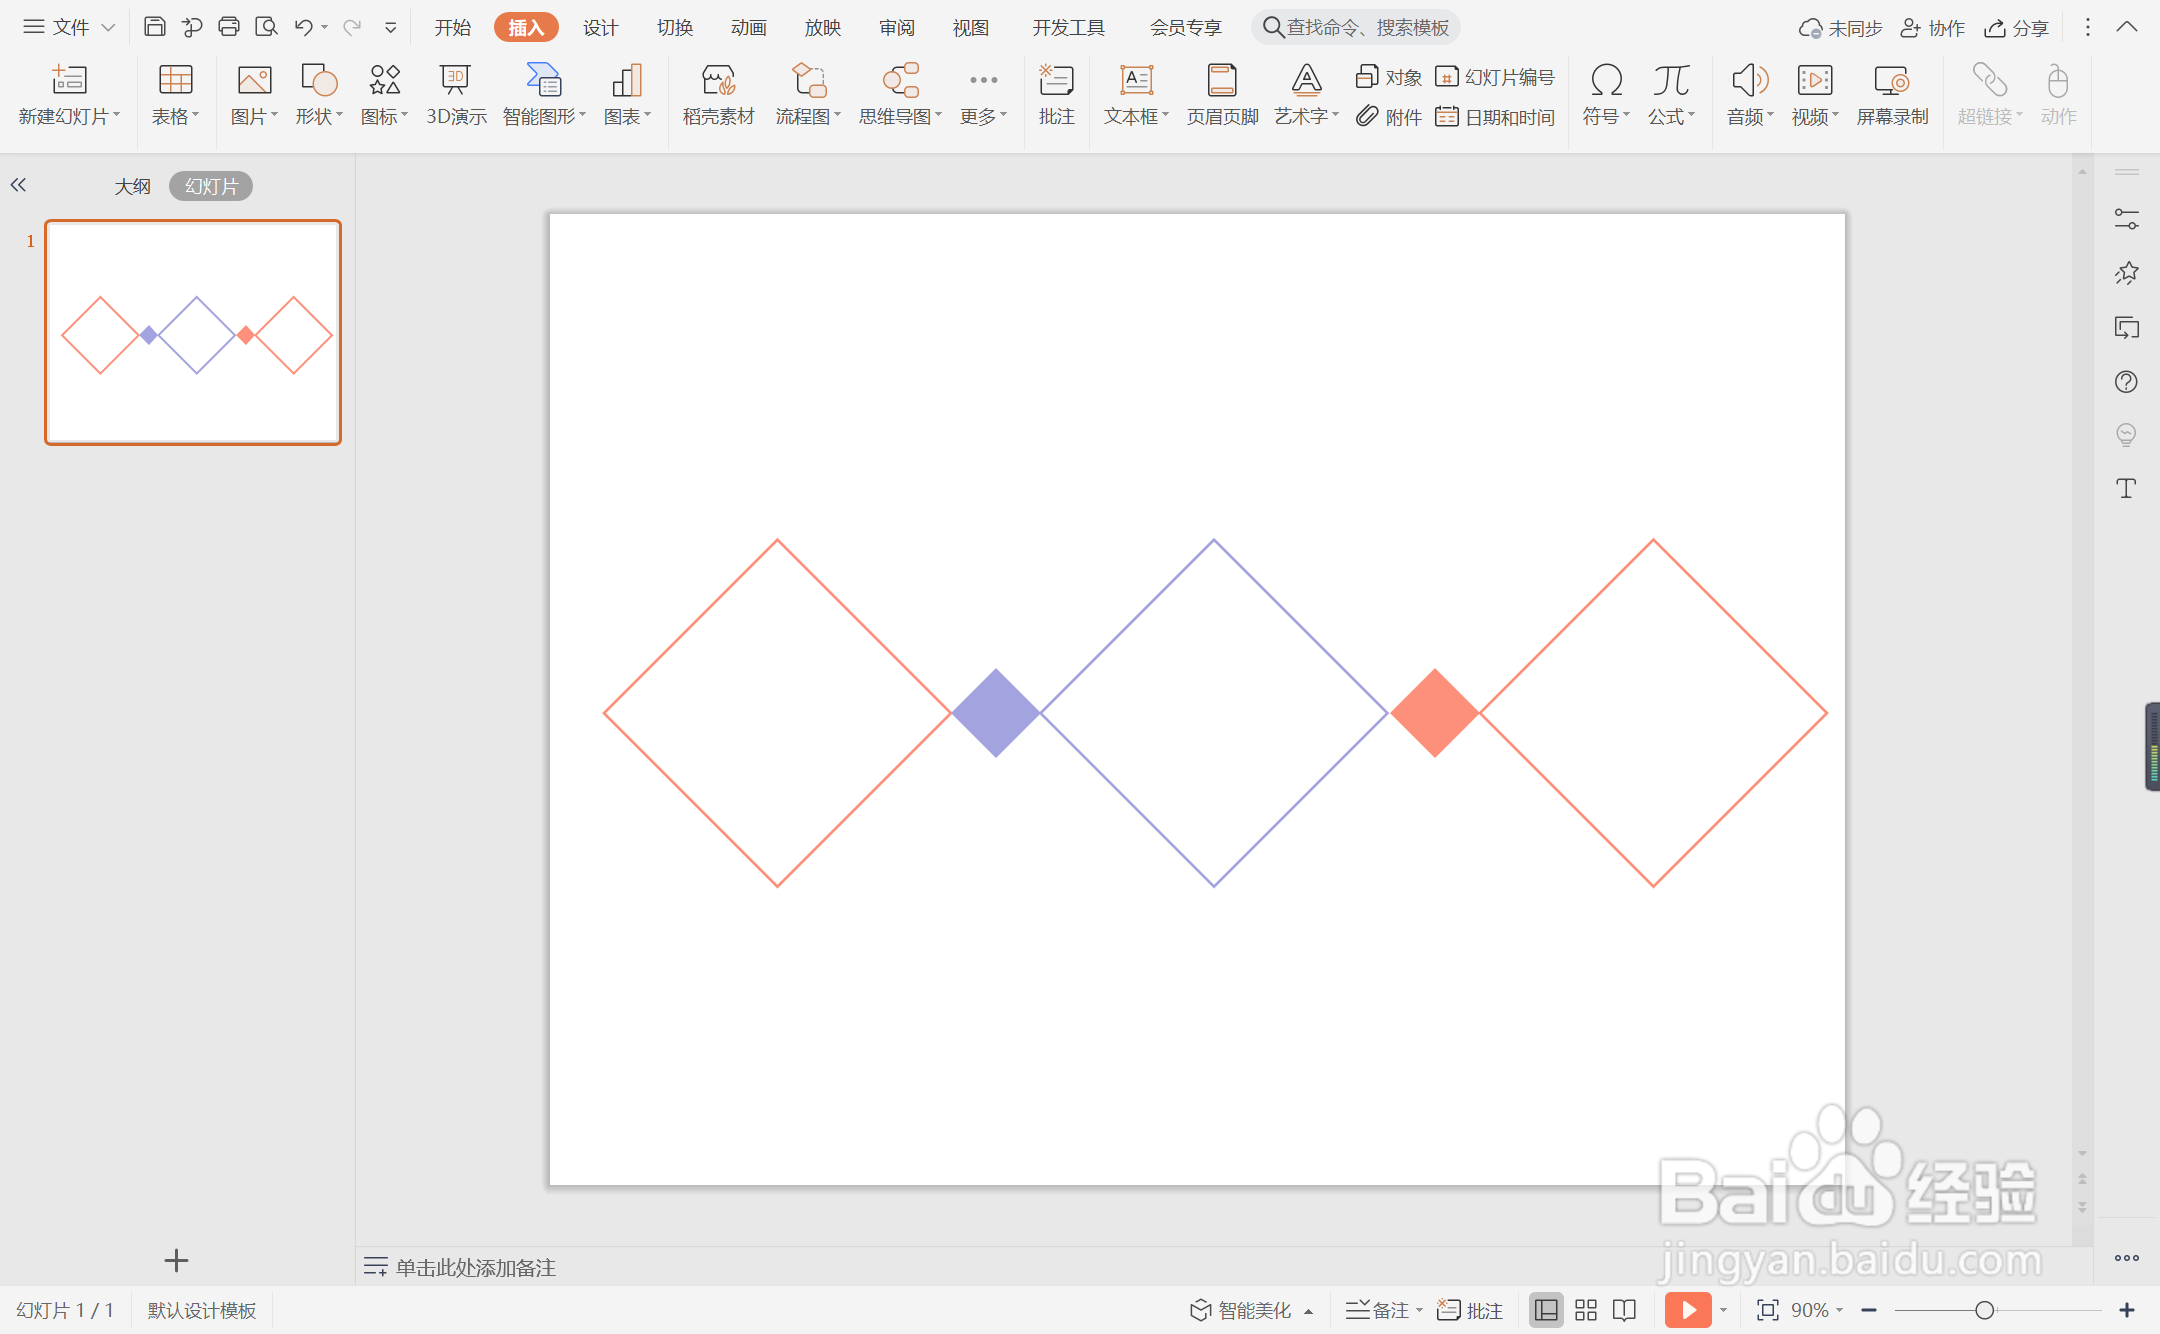
Task: Open the 文件 file menu dropdown
Action: point(70,27)
